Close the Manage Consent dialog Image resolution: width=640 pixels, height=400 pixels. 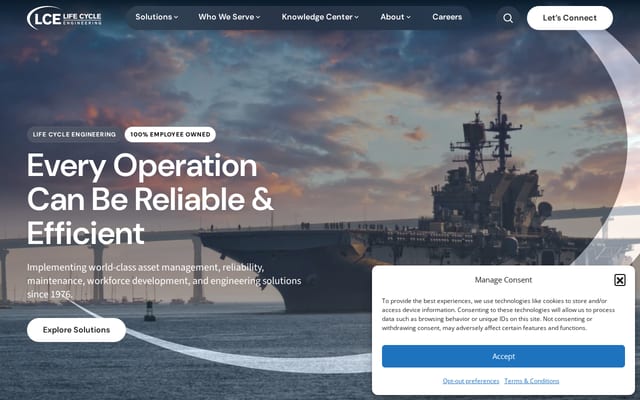[620, 280]
